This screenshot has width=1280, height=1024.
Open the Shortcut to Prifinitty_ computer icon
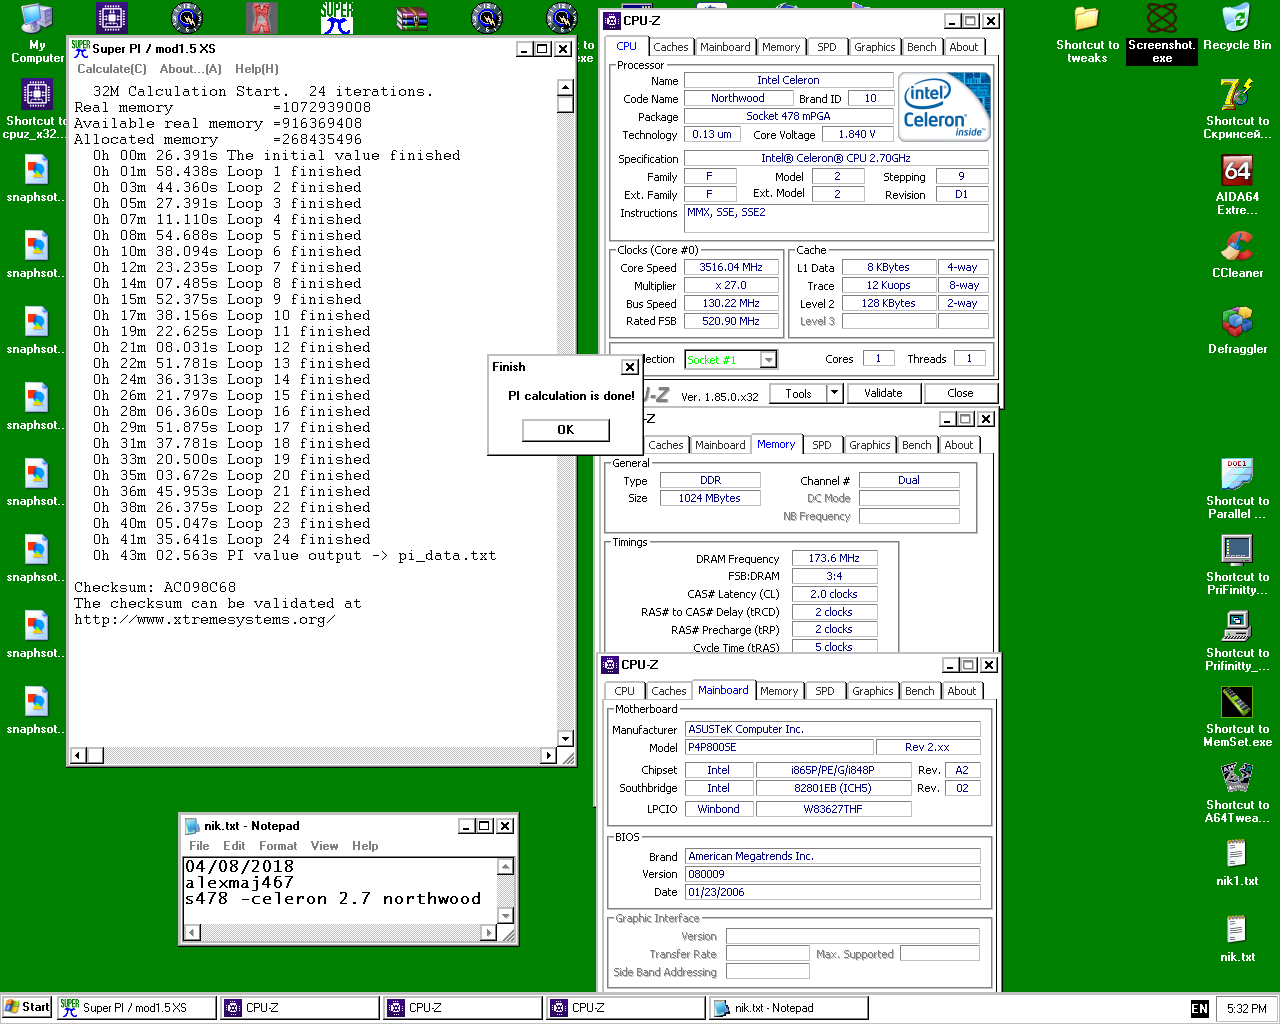[1237, 642]
